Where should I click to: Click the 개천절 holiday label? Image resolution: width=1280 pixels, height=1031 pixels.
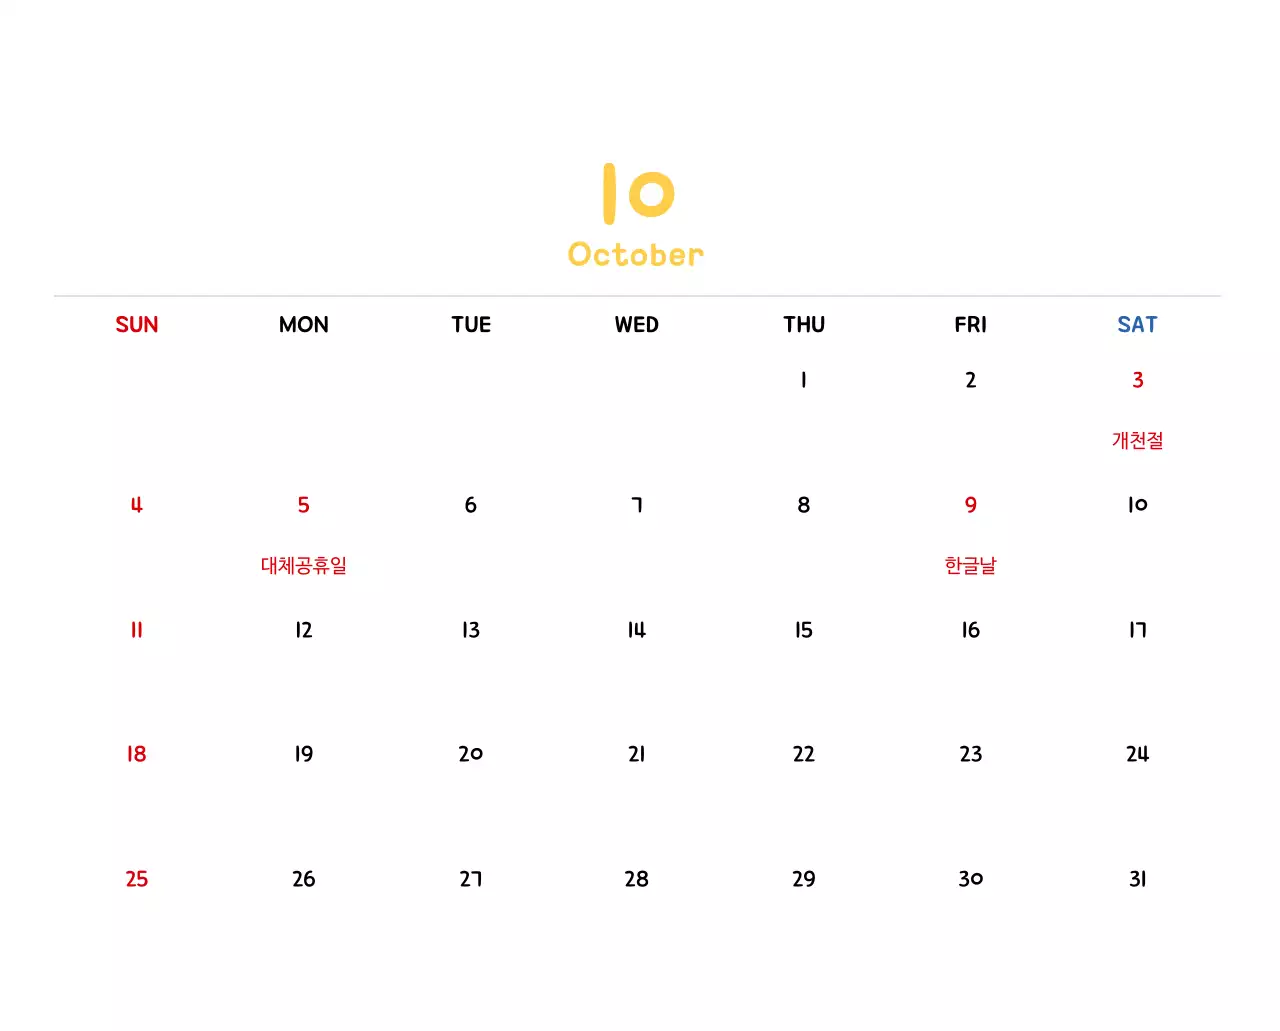1137,440
